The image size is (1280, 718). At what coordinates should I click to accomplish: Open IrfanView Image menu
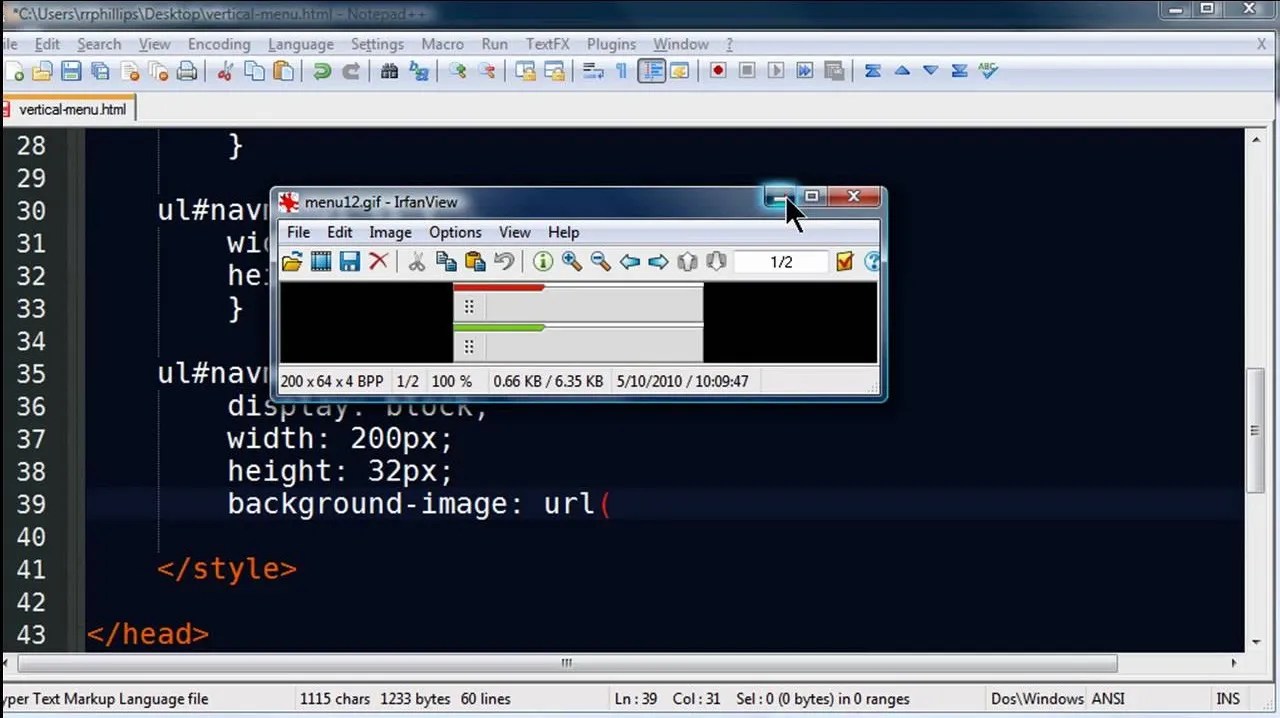pos(390,232)
